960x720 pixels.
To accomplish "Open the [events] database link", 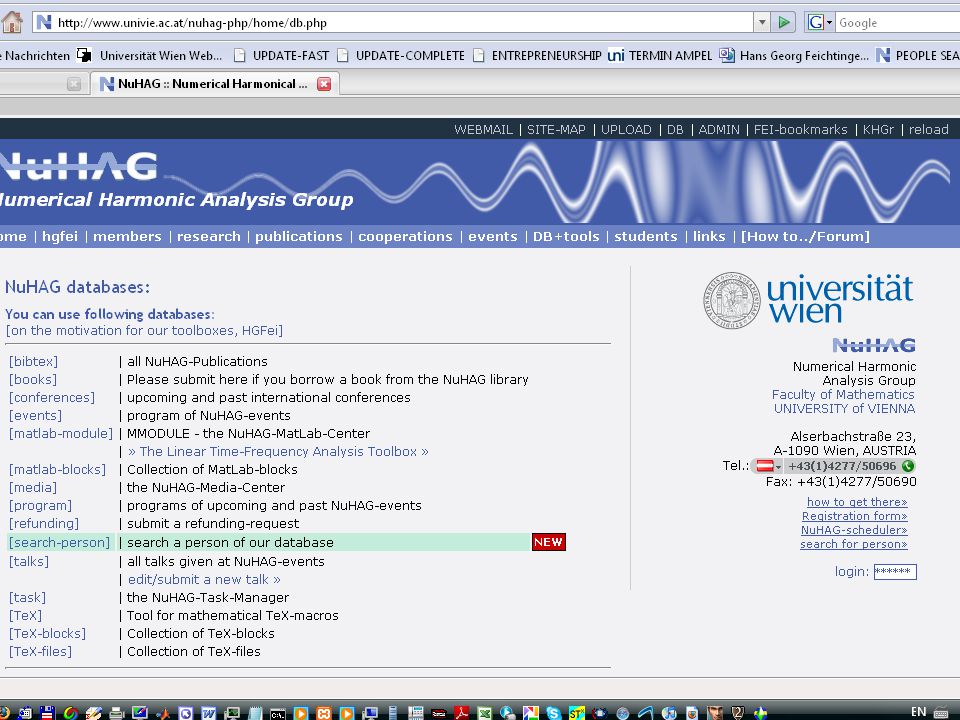I will (x=35, y=415).
